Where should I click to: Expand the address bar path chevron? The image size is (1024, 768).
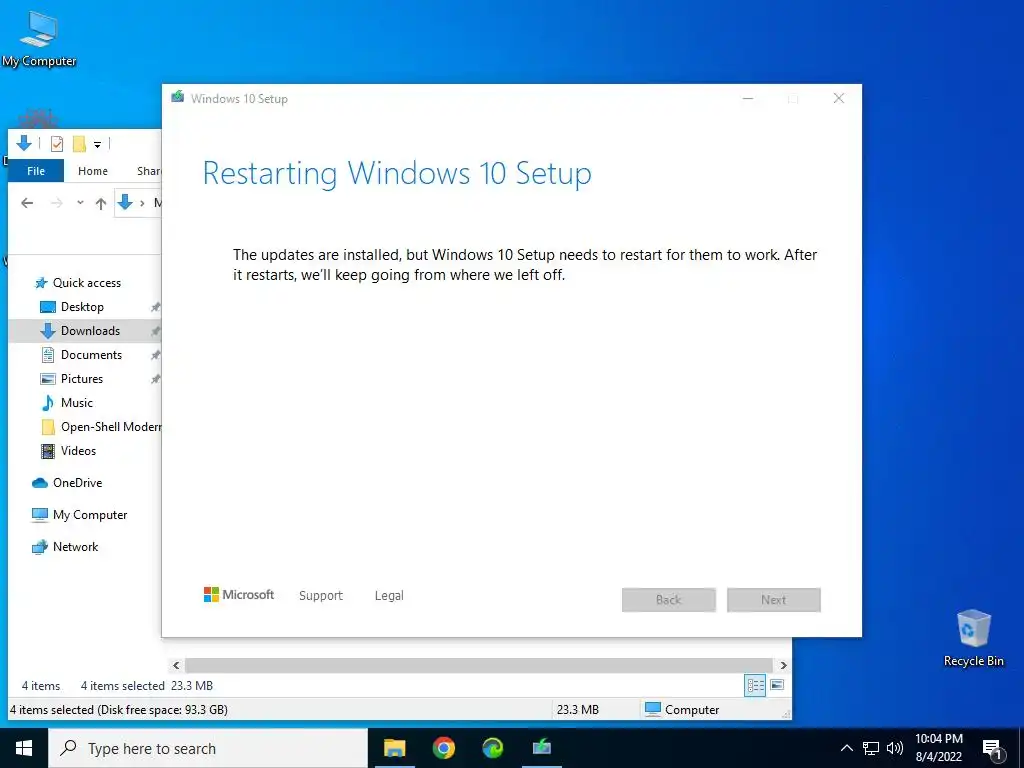pyautogui.click(x=142, y=203)
